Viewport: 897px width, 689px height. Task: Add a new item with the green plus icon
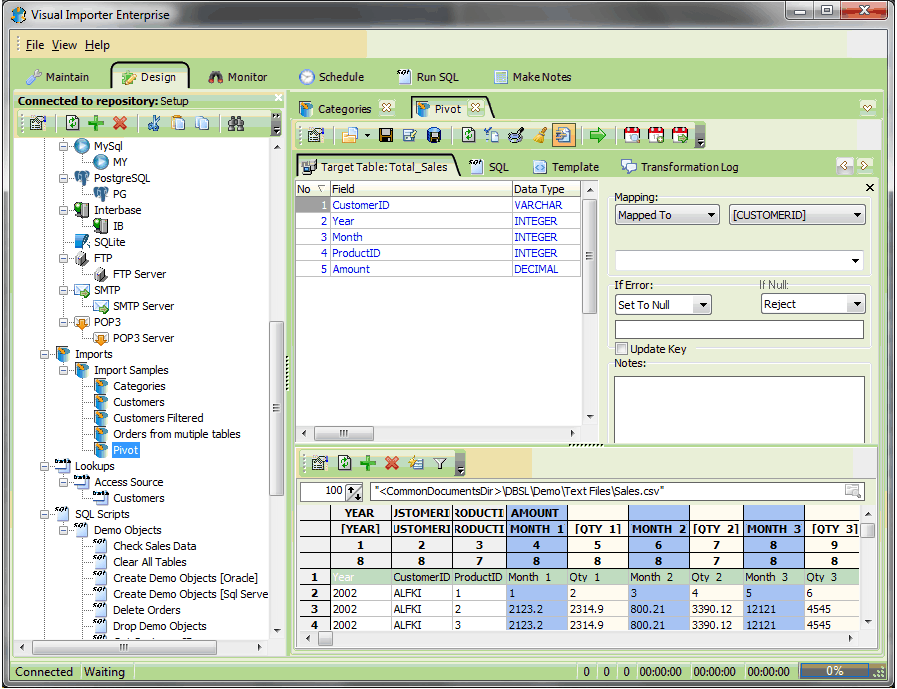click(x=96, y=123)
